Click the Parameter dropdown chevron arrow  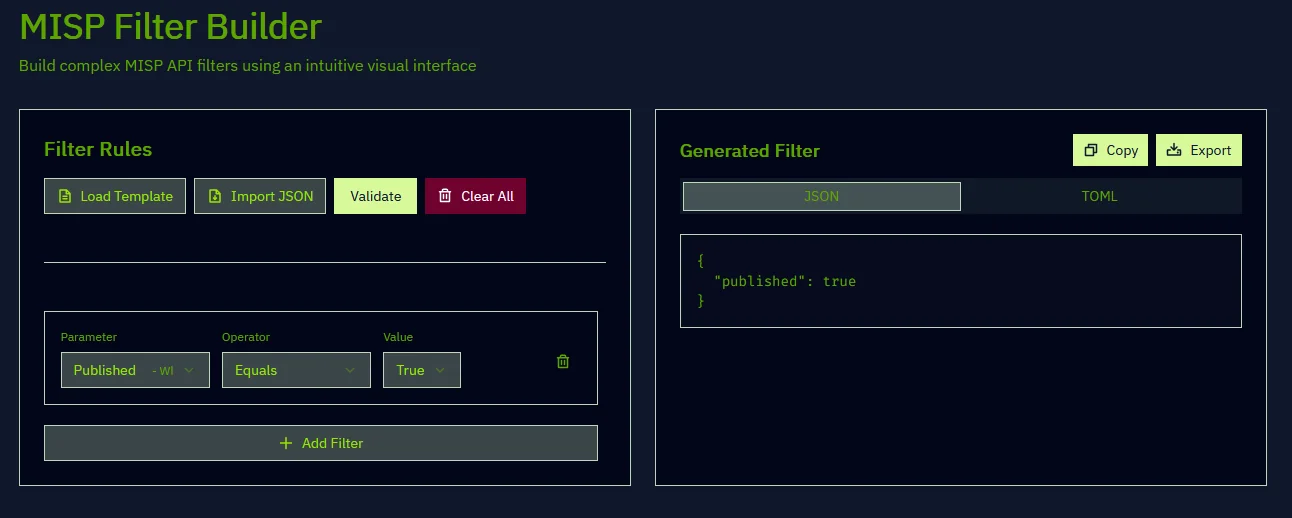tap(190, 370)
